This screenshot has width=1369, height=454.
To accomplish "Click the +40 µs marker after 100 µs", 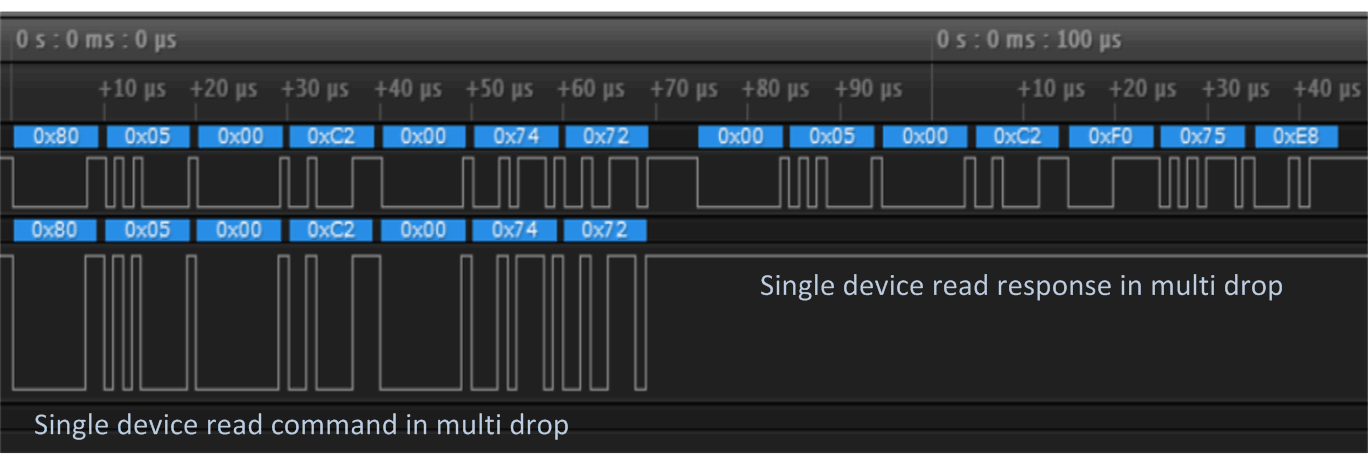I will (1327, 89).
